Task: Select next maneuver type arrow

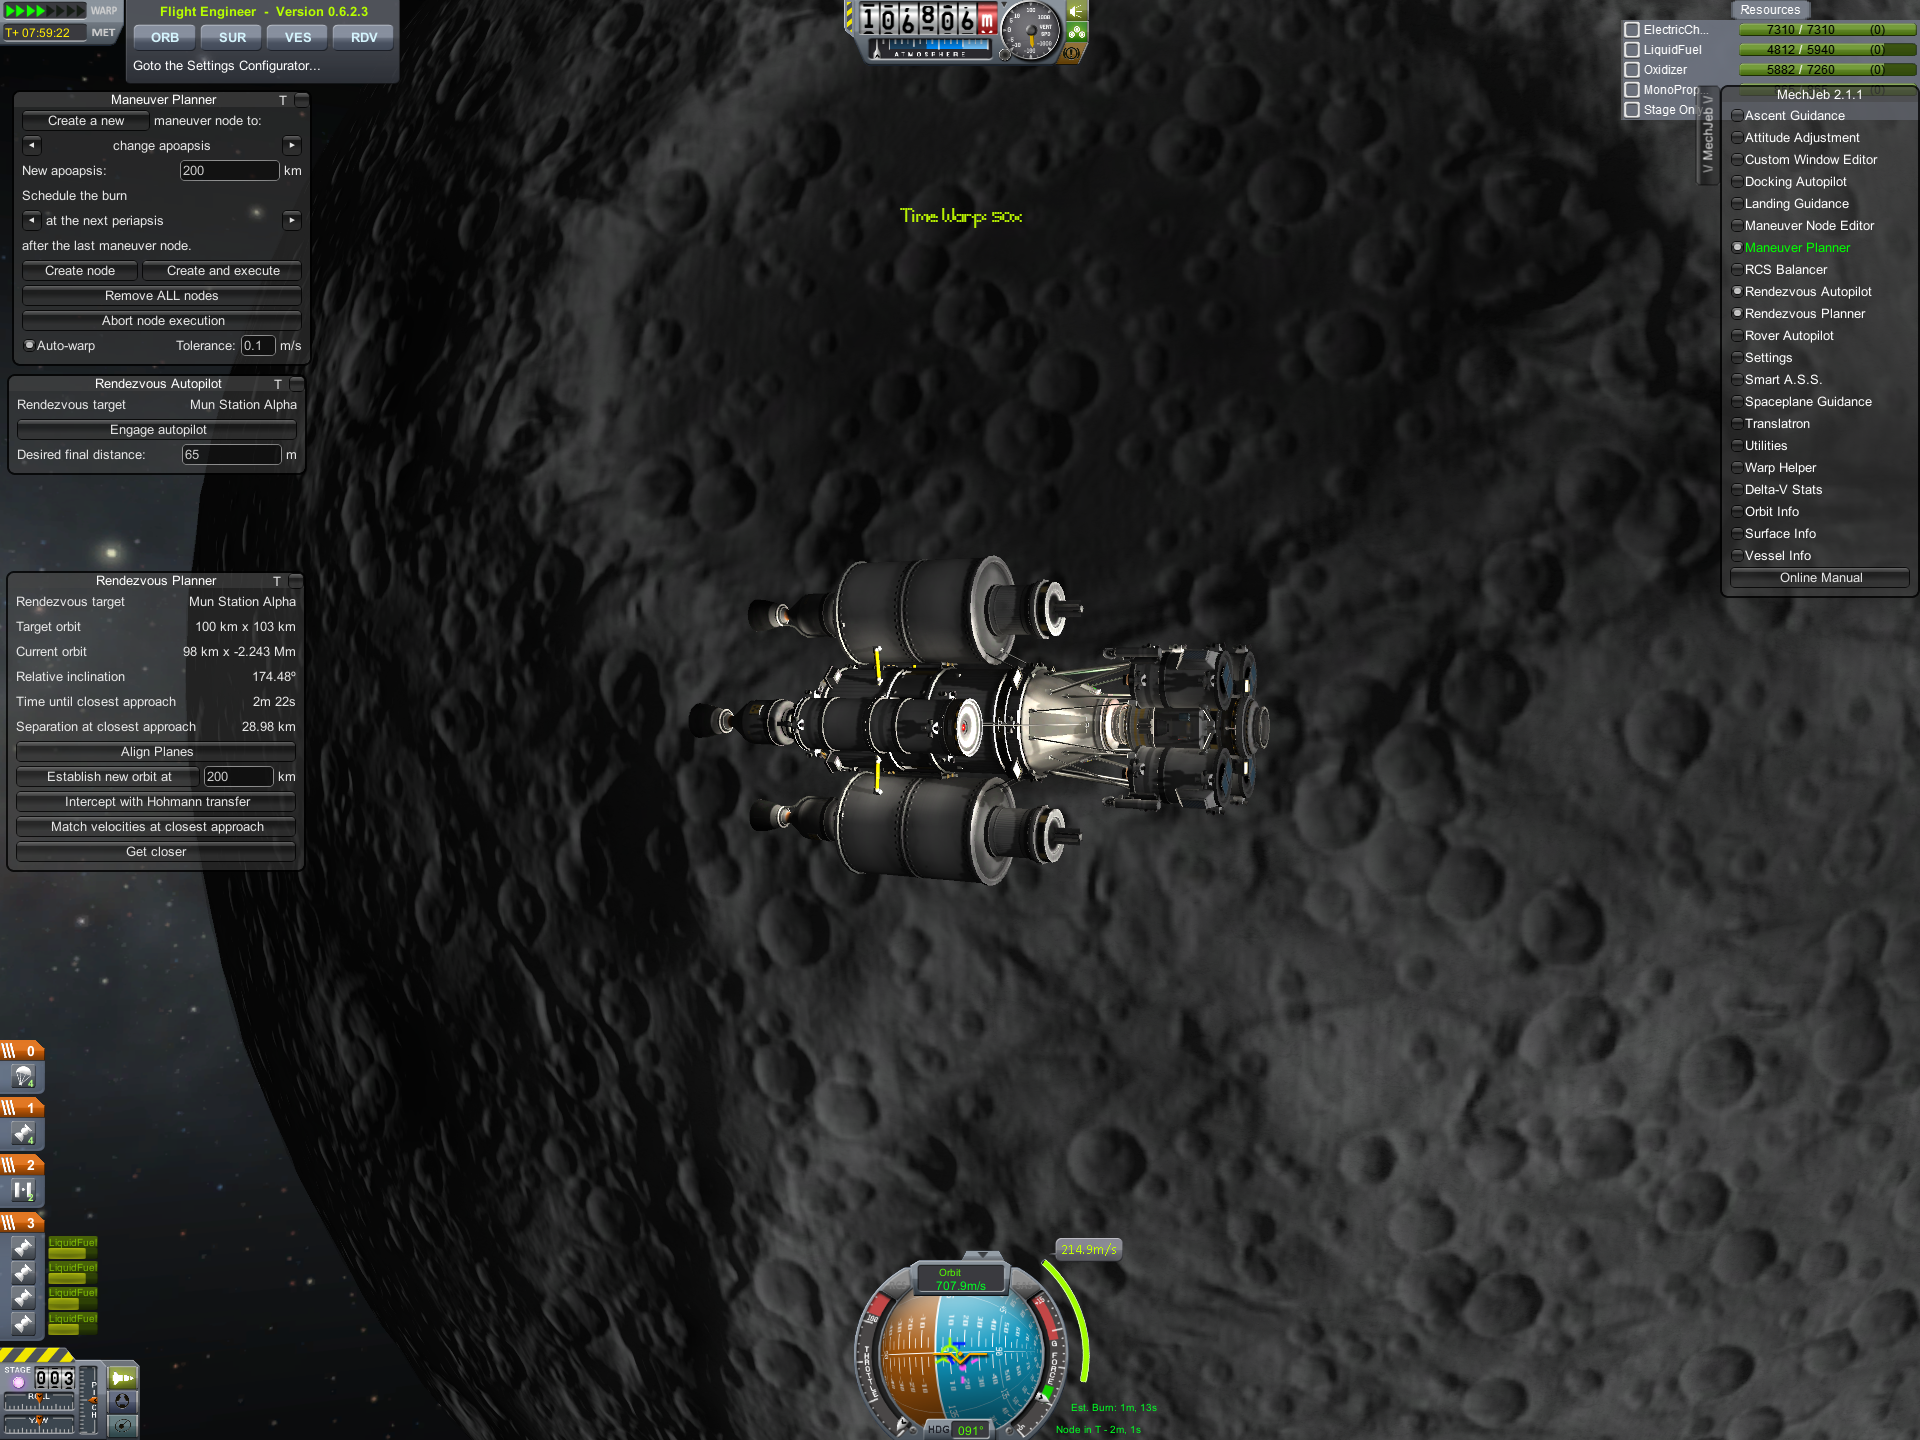Action: (x=292, y=146)
